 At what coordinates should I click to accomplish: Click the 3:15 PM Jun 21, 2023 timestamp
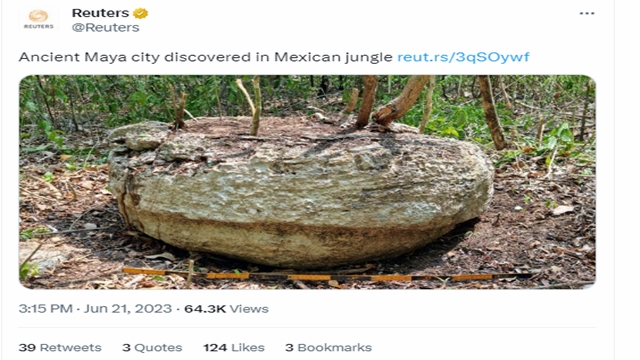click(x=95, y=309)
